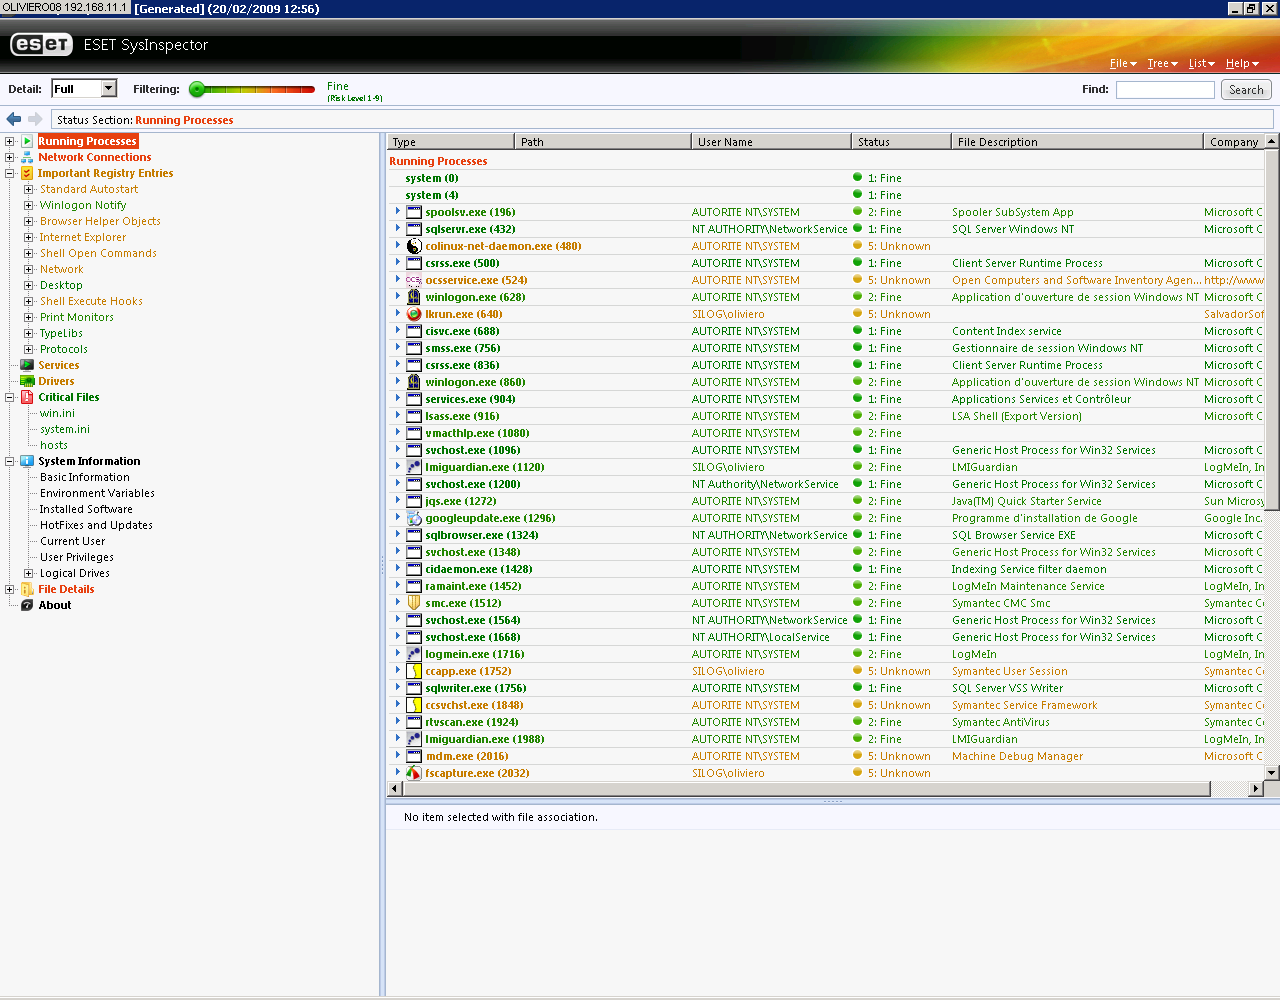Click the logmein.exe (1716) process icon
This screenshot has width=1280, height=1000.
(414, 654)
